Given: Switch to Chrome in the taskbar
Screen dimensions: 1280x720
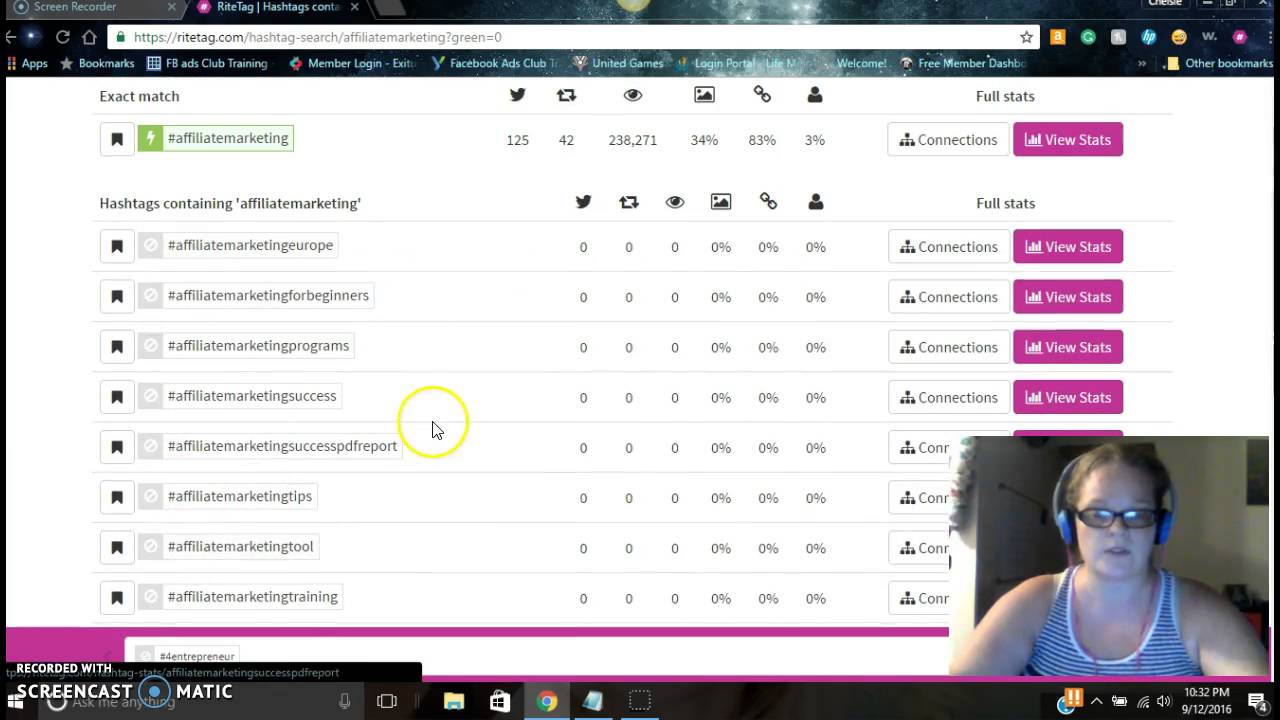Looking at the screenshot, I should click(546, 701).
